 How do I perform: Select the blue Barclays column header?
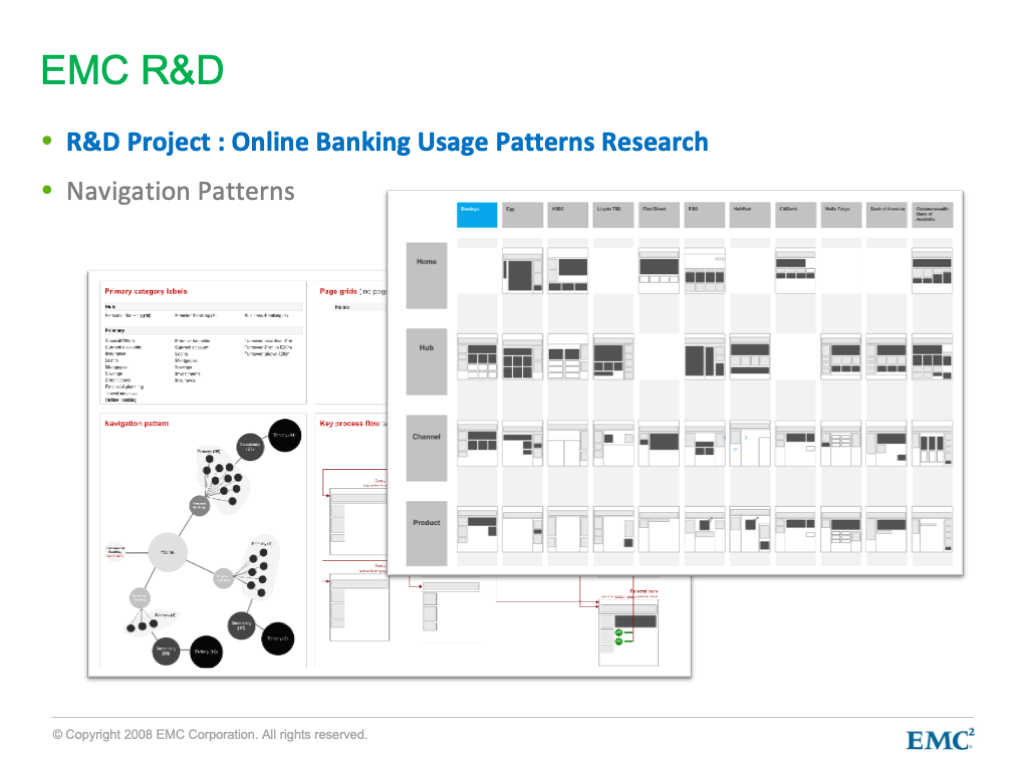(477, 215)
